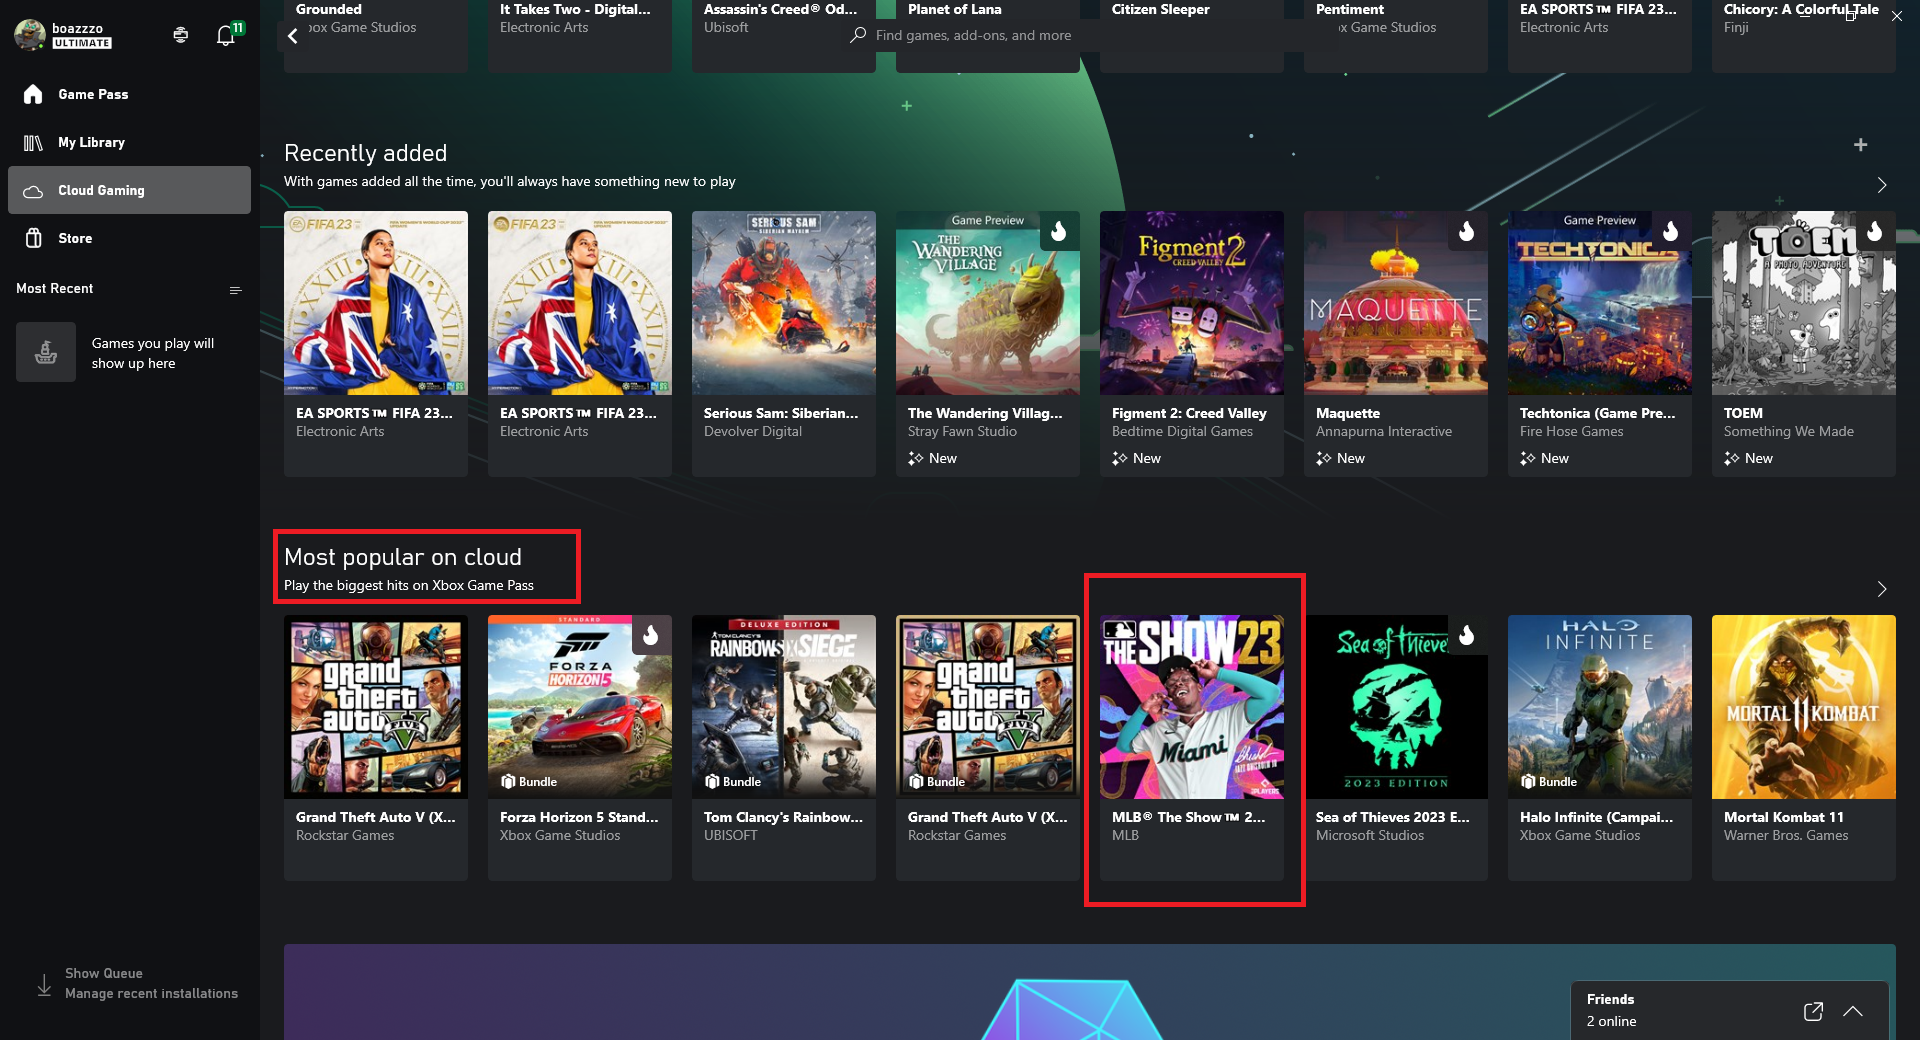Show more Most popular on cloud games
The image size is (1920, 1040).
tap(1881, 589)
